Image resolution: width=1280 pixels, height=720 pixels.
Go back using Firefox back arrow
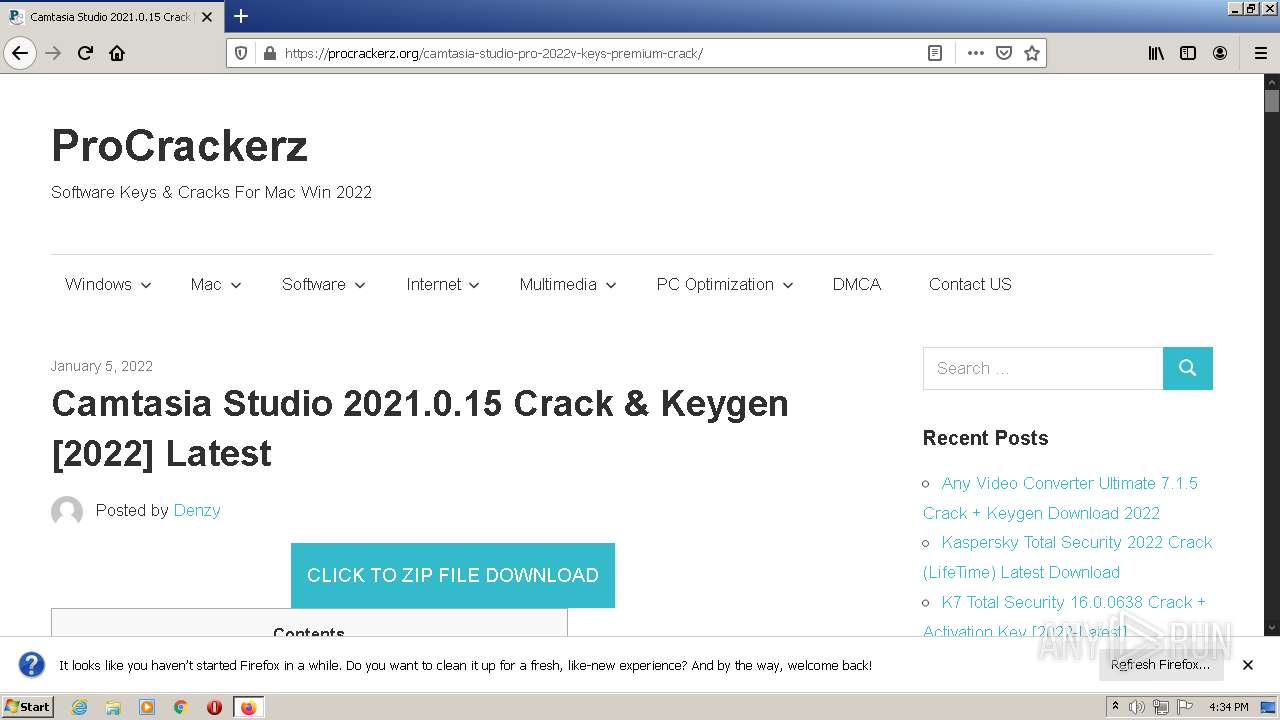click(20, 53)
